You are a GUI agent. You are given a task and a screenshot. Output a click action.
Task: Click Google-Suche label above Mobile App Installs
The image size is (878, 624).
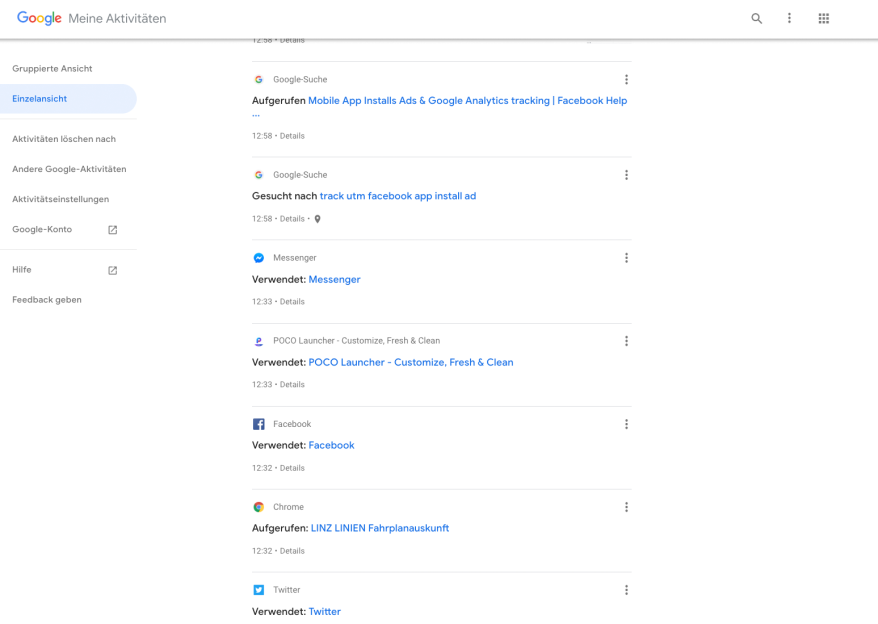pos(300,80)
